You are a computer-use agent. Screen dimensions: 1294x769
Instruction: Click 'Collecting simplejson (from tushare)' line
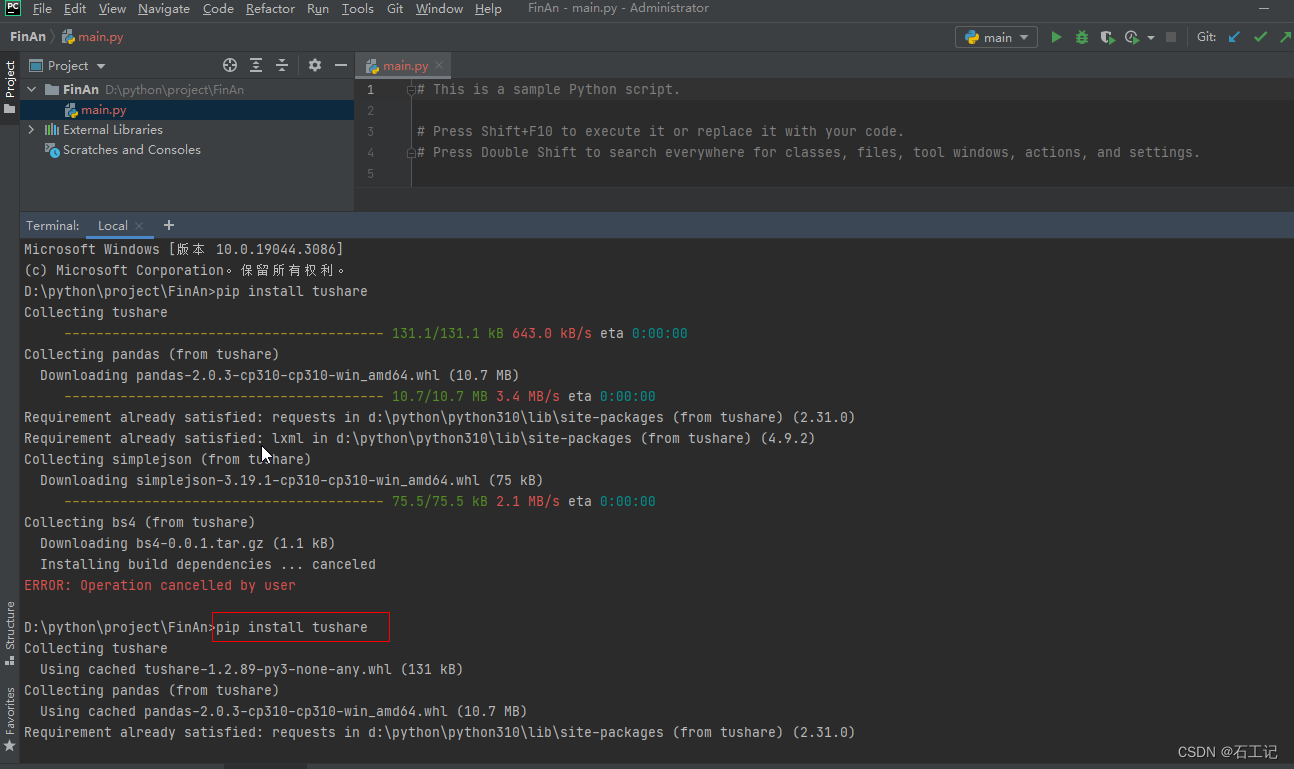168,460
